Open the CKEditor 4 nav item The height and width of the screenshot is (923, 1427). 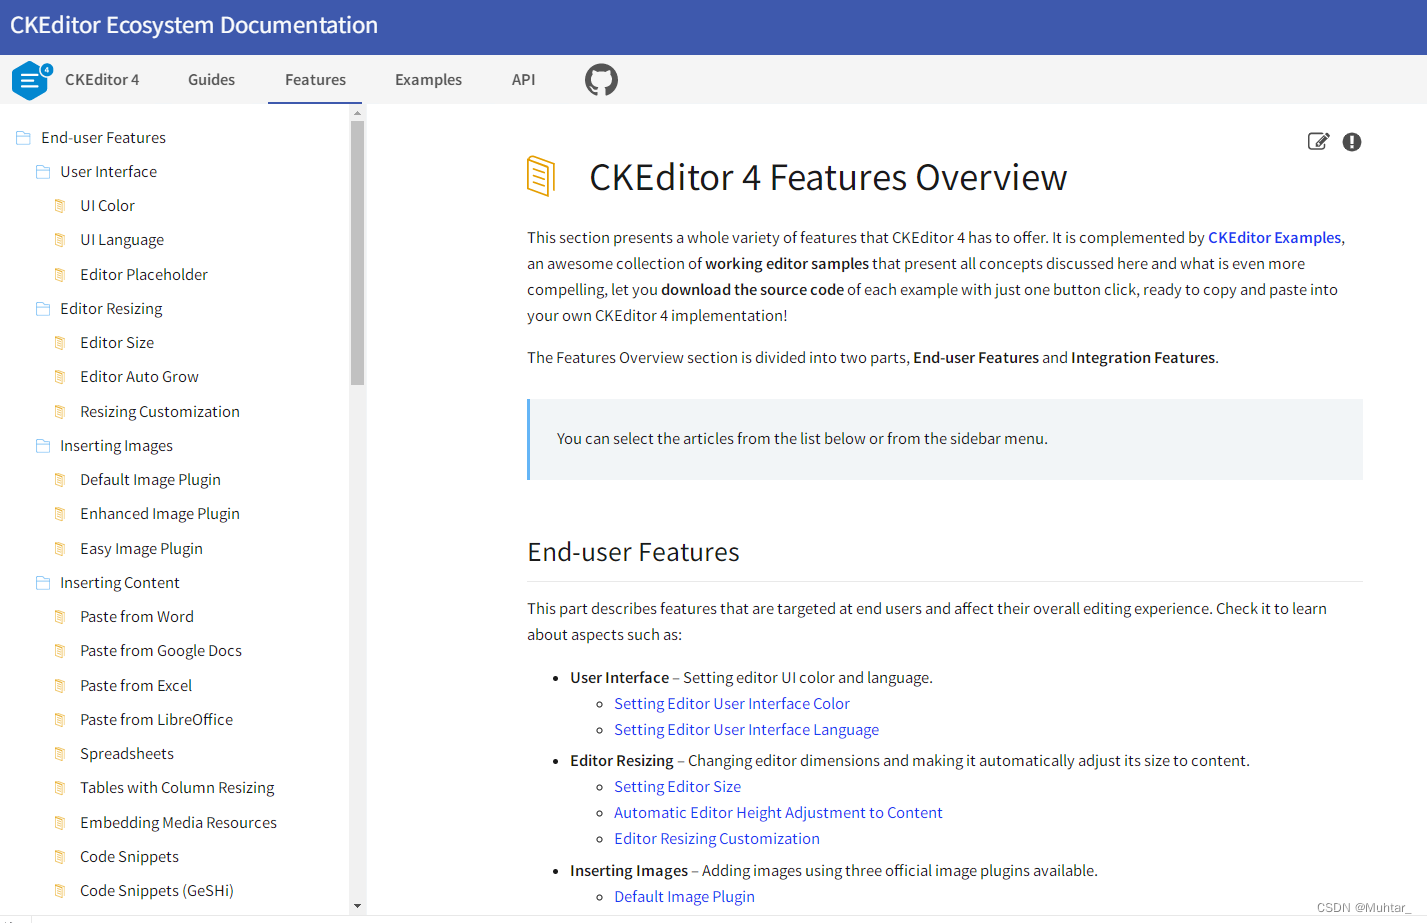(x=102, y=80)
